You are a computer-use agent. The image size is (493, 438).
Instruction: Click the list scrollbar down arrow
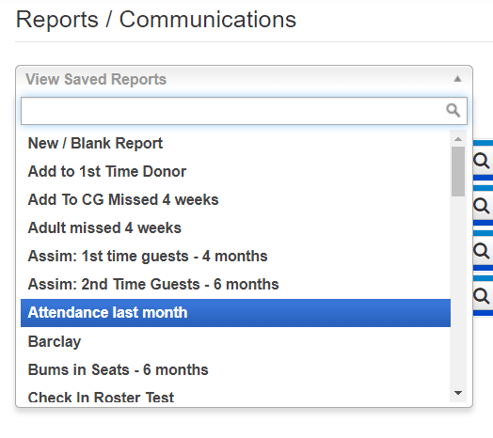[x=458, y=393]
